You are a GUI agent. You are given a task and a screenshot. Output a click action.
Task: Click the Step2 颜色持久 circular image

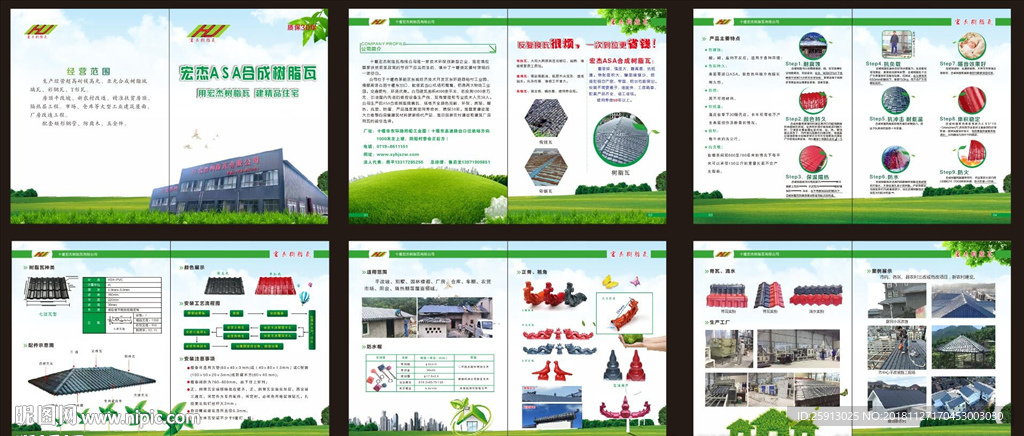point(813,101)
